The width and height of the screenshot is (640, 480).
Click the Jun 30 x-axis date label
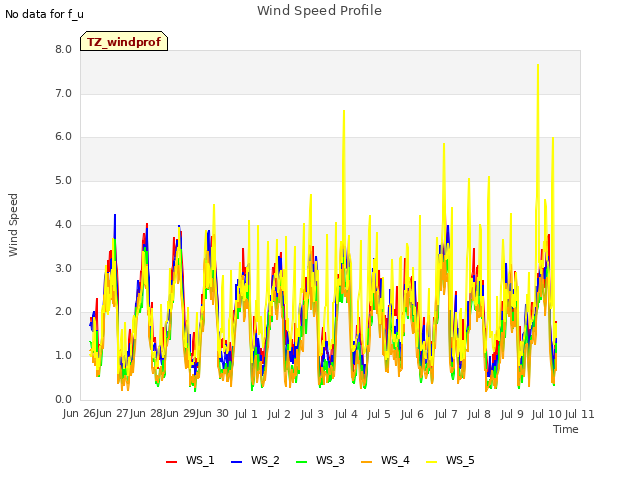pyautogui.click(x=212, y=413)
